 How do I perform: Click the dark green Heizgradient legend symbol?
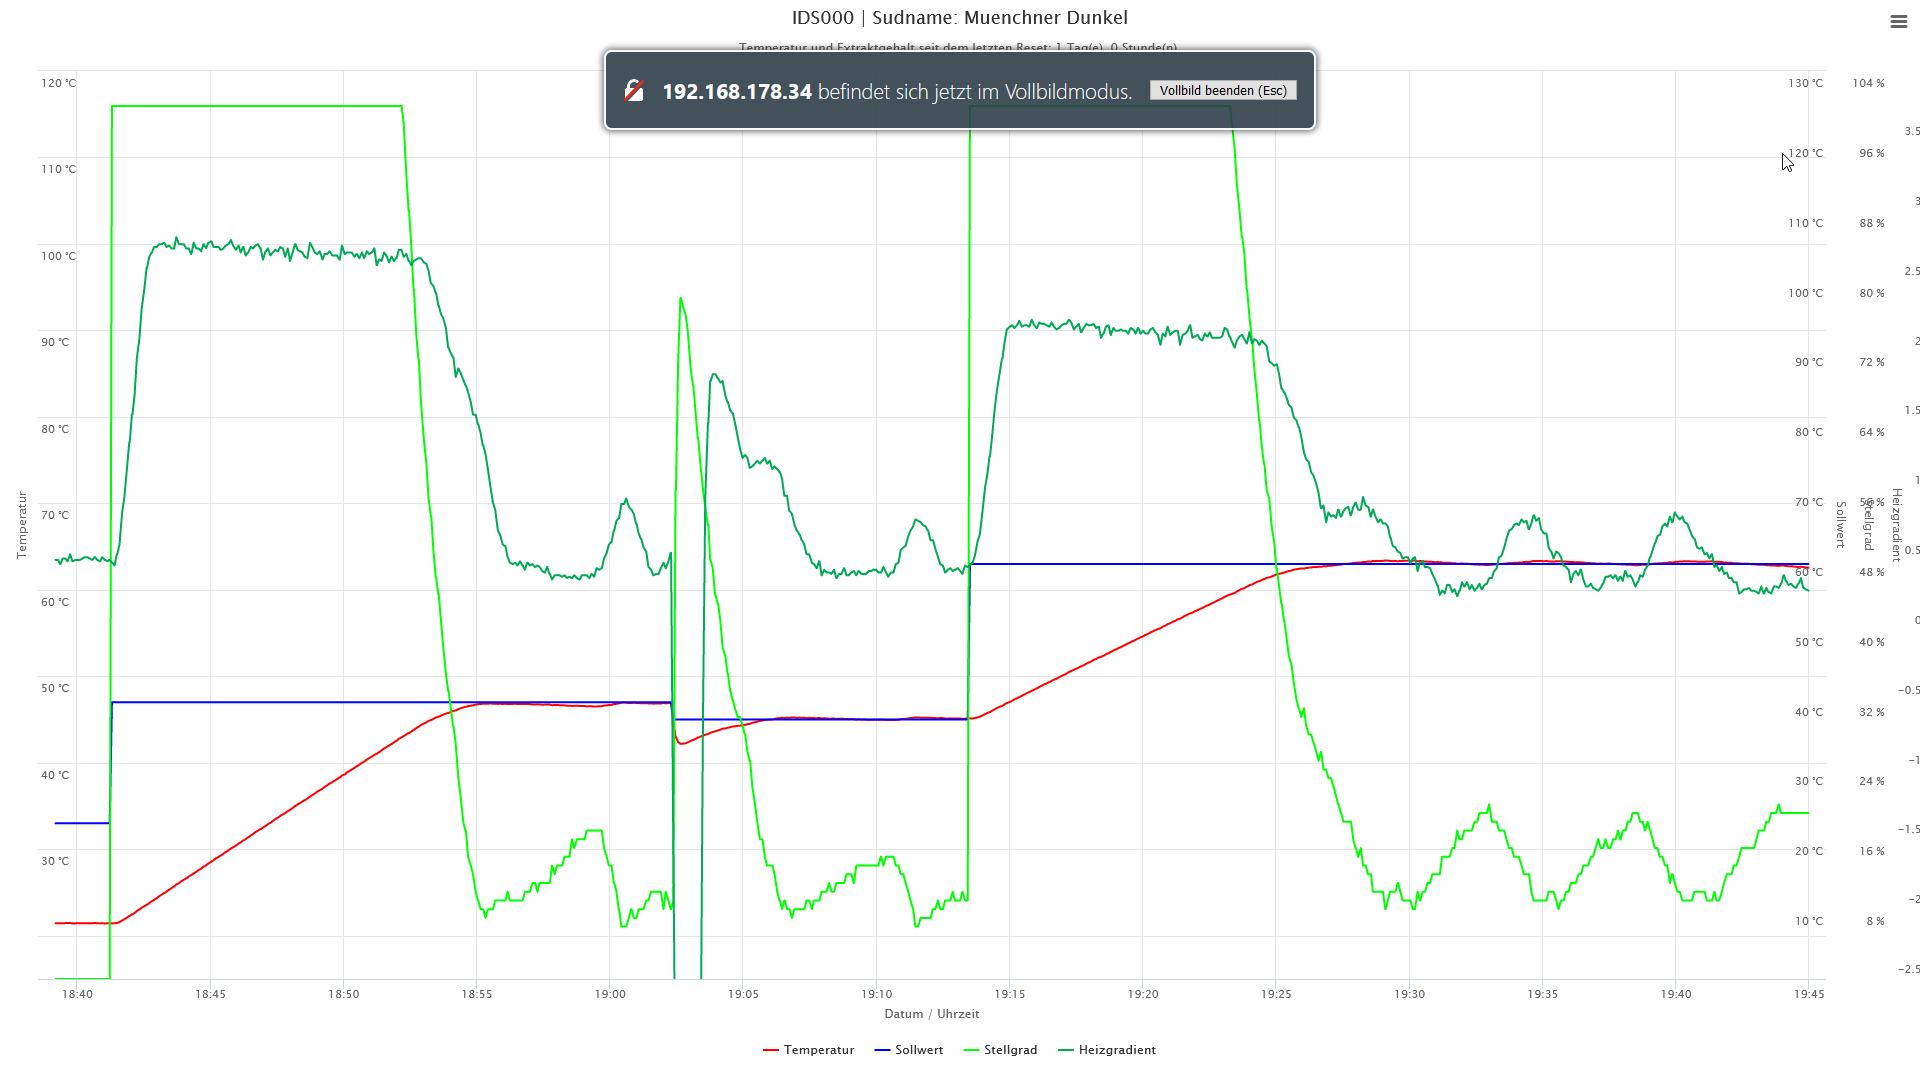coord(1065,1050)
